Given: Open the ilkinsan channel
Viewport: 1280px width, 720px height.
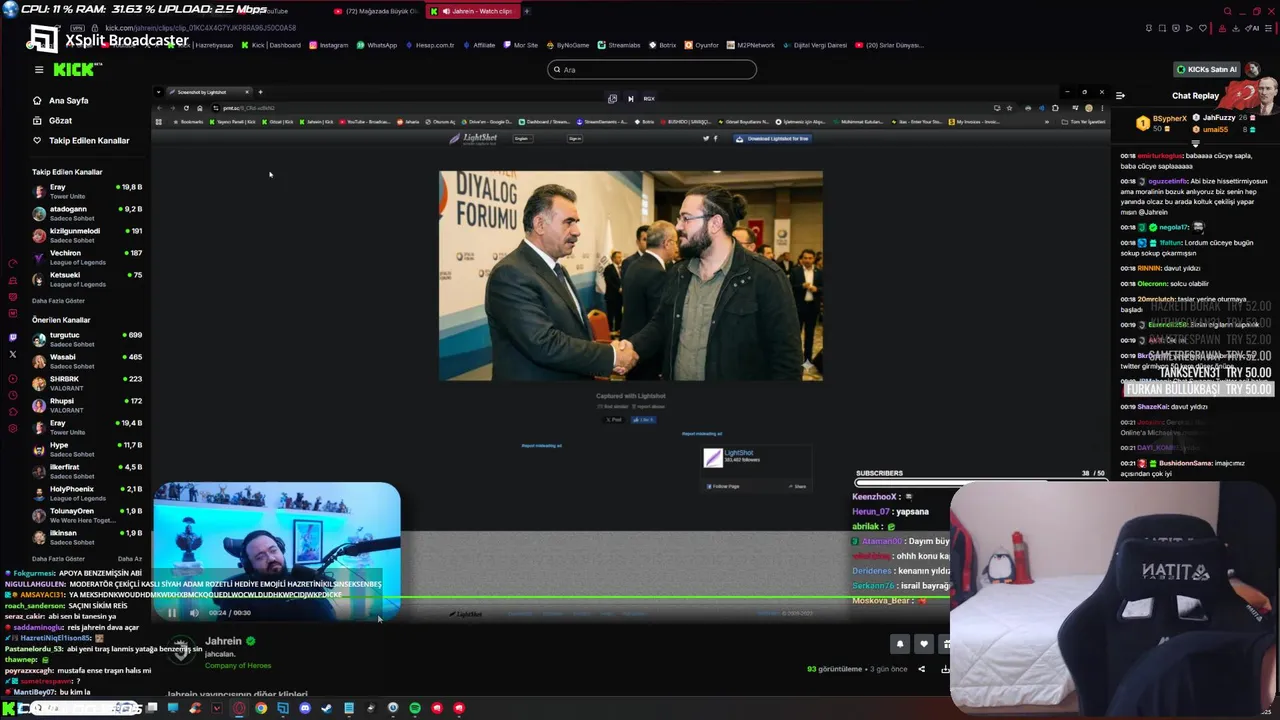Looking at the screenshot, I should [x=87, y=537].
